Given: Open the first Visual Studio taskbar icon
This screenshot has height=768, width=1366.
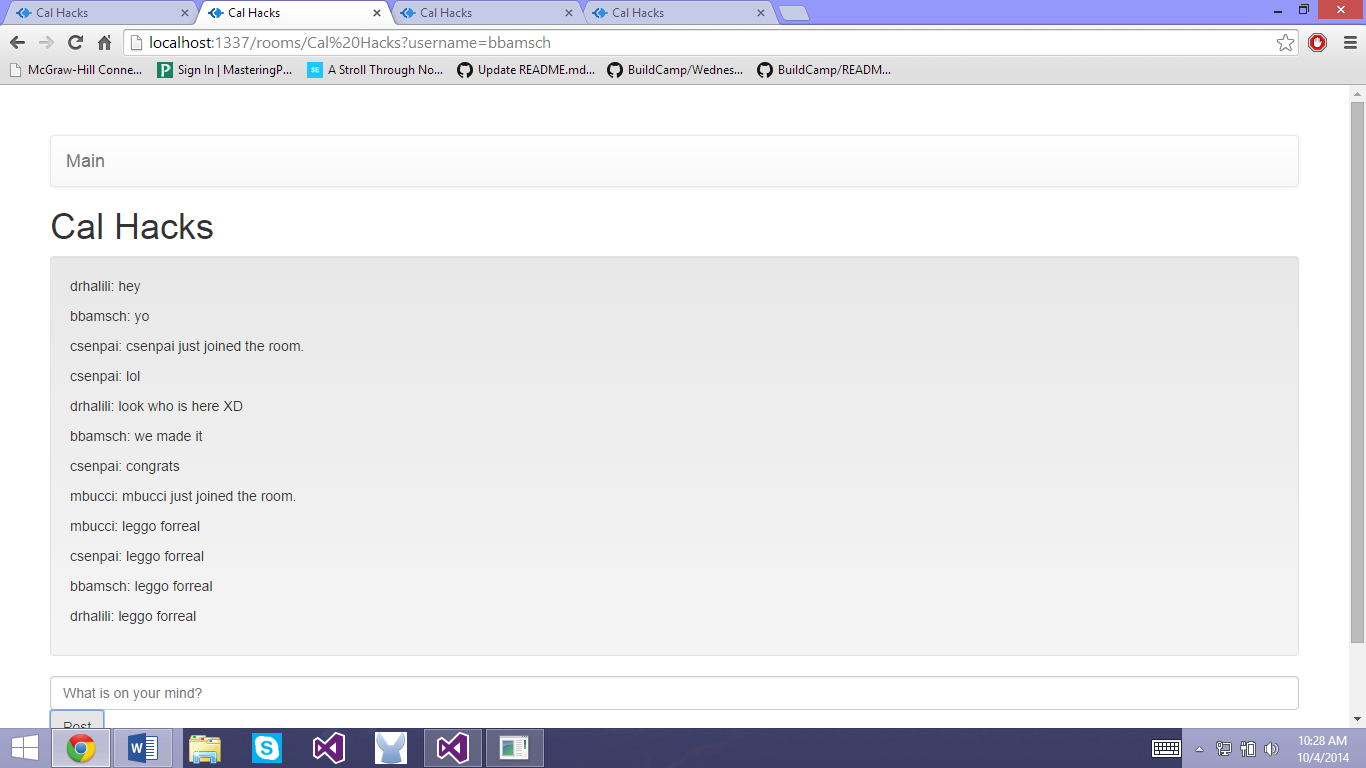Looking at the screenshot, I should [x=329, y=748].
